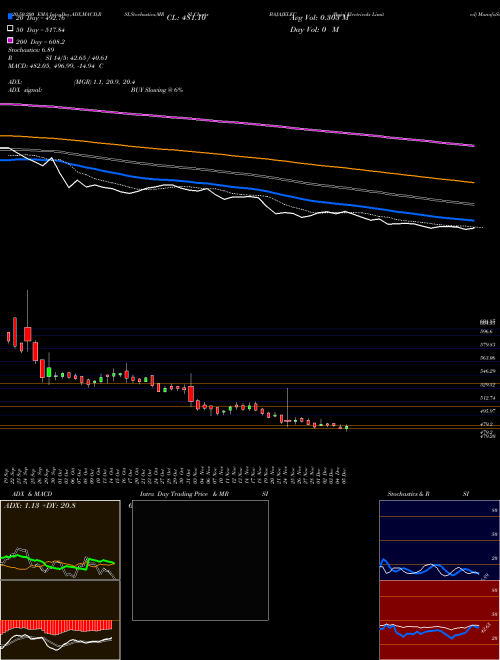The image size is (500, 660).
Task: Click the 'Day Vol: 0 M' label
Action: [314, 30]
